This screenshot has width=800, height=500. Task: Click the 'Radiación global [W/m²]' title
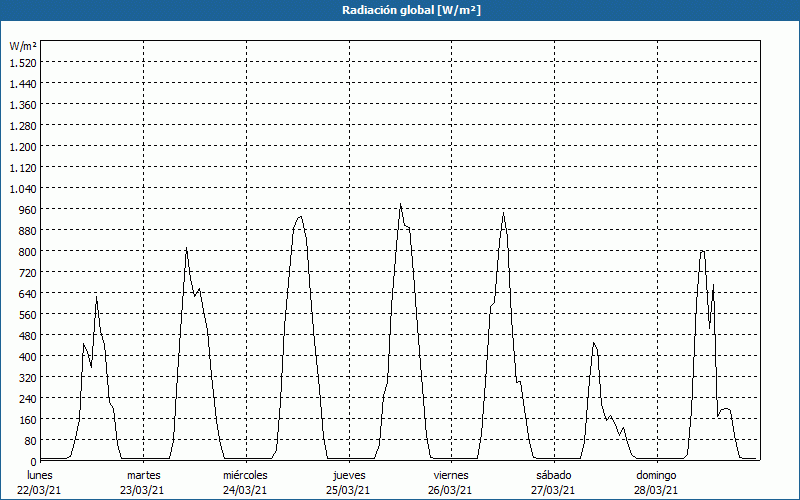pyautogui.click(x=411, y=10)
